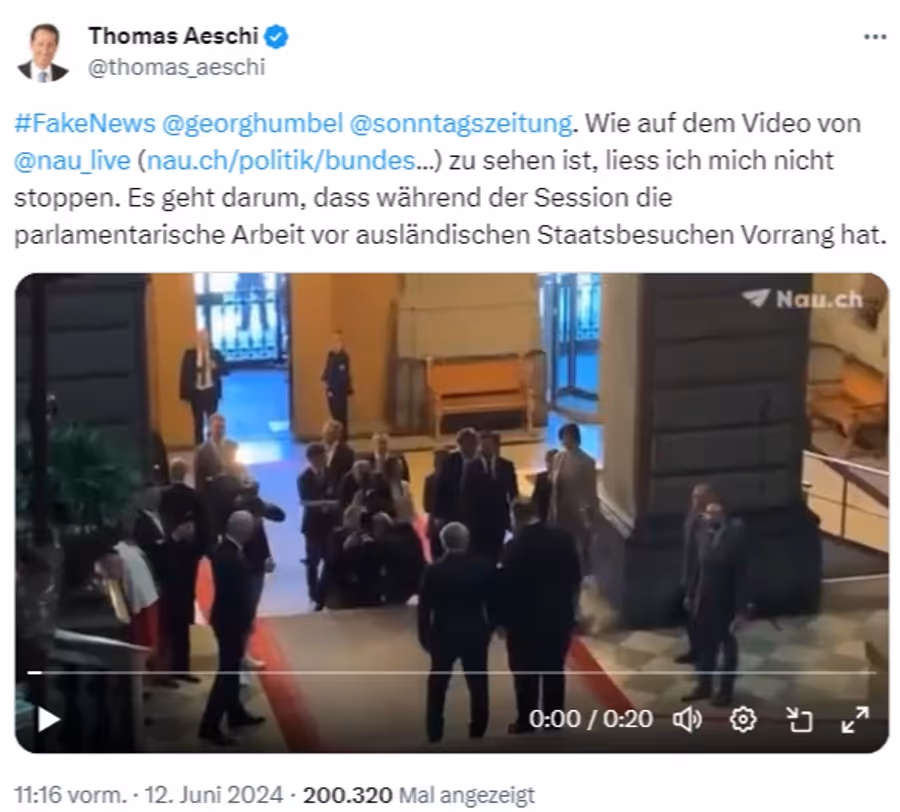Click the blue verified badge

click(x=276, y=37)
